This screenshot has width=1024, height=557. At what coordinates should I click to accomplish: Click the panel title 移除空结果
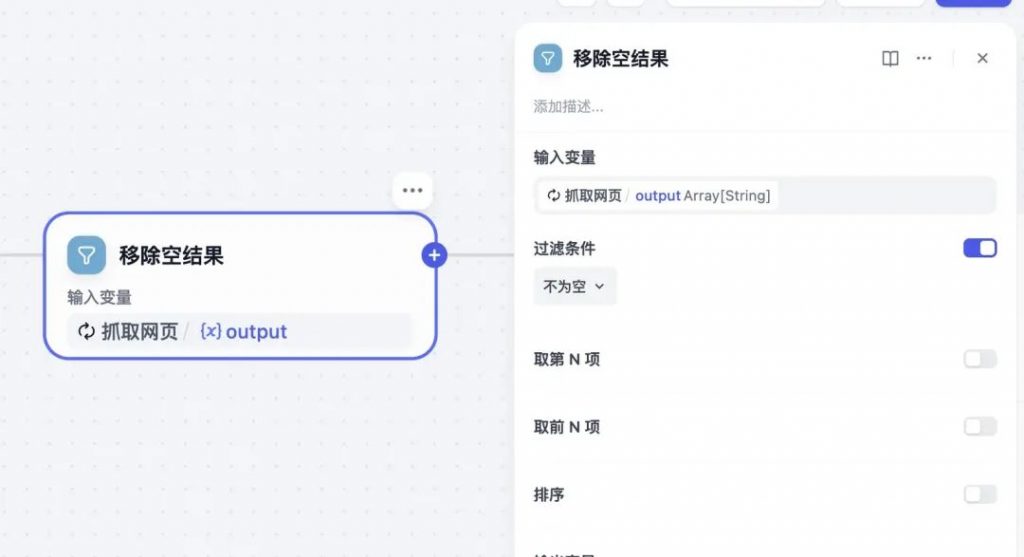point(620,59)
